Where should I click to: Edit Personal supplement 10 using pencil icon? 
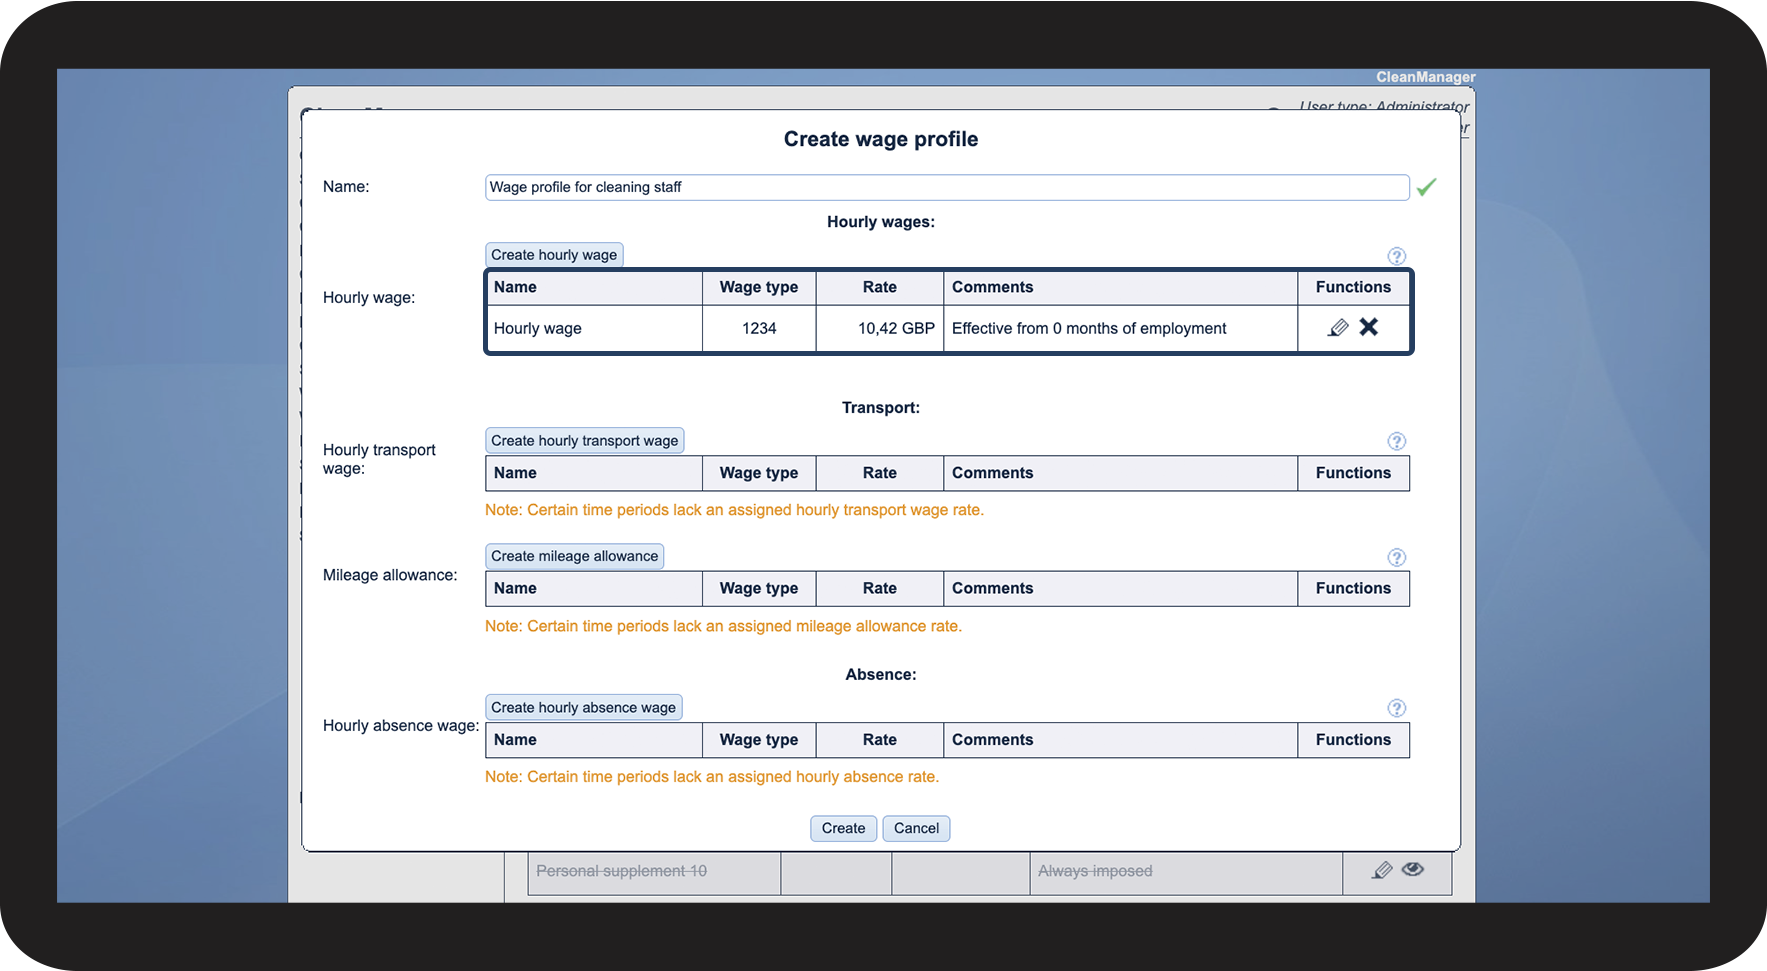[x=1382, y=870]
